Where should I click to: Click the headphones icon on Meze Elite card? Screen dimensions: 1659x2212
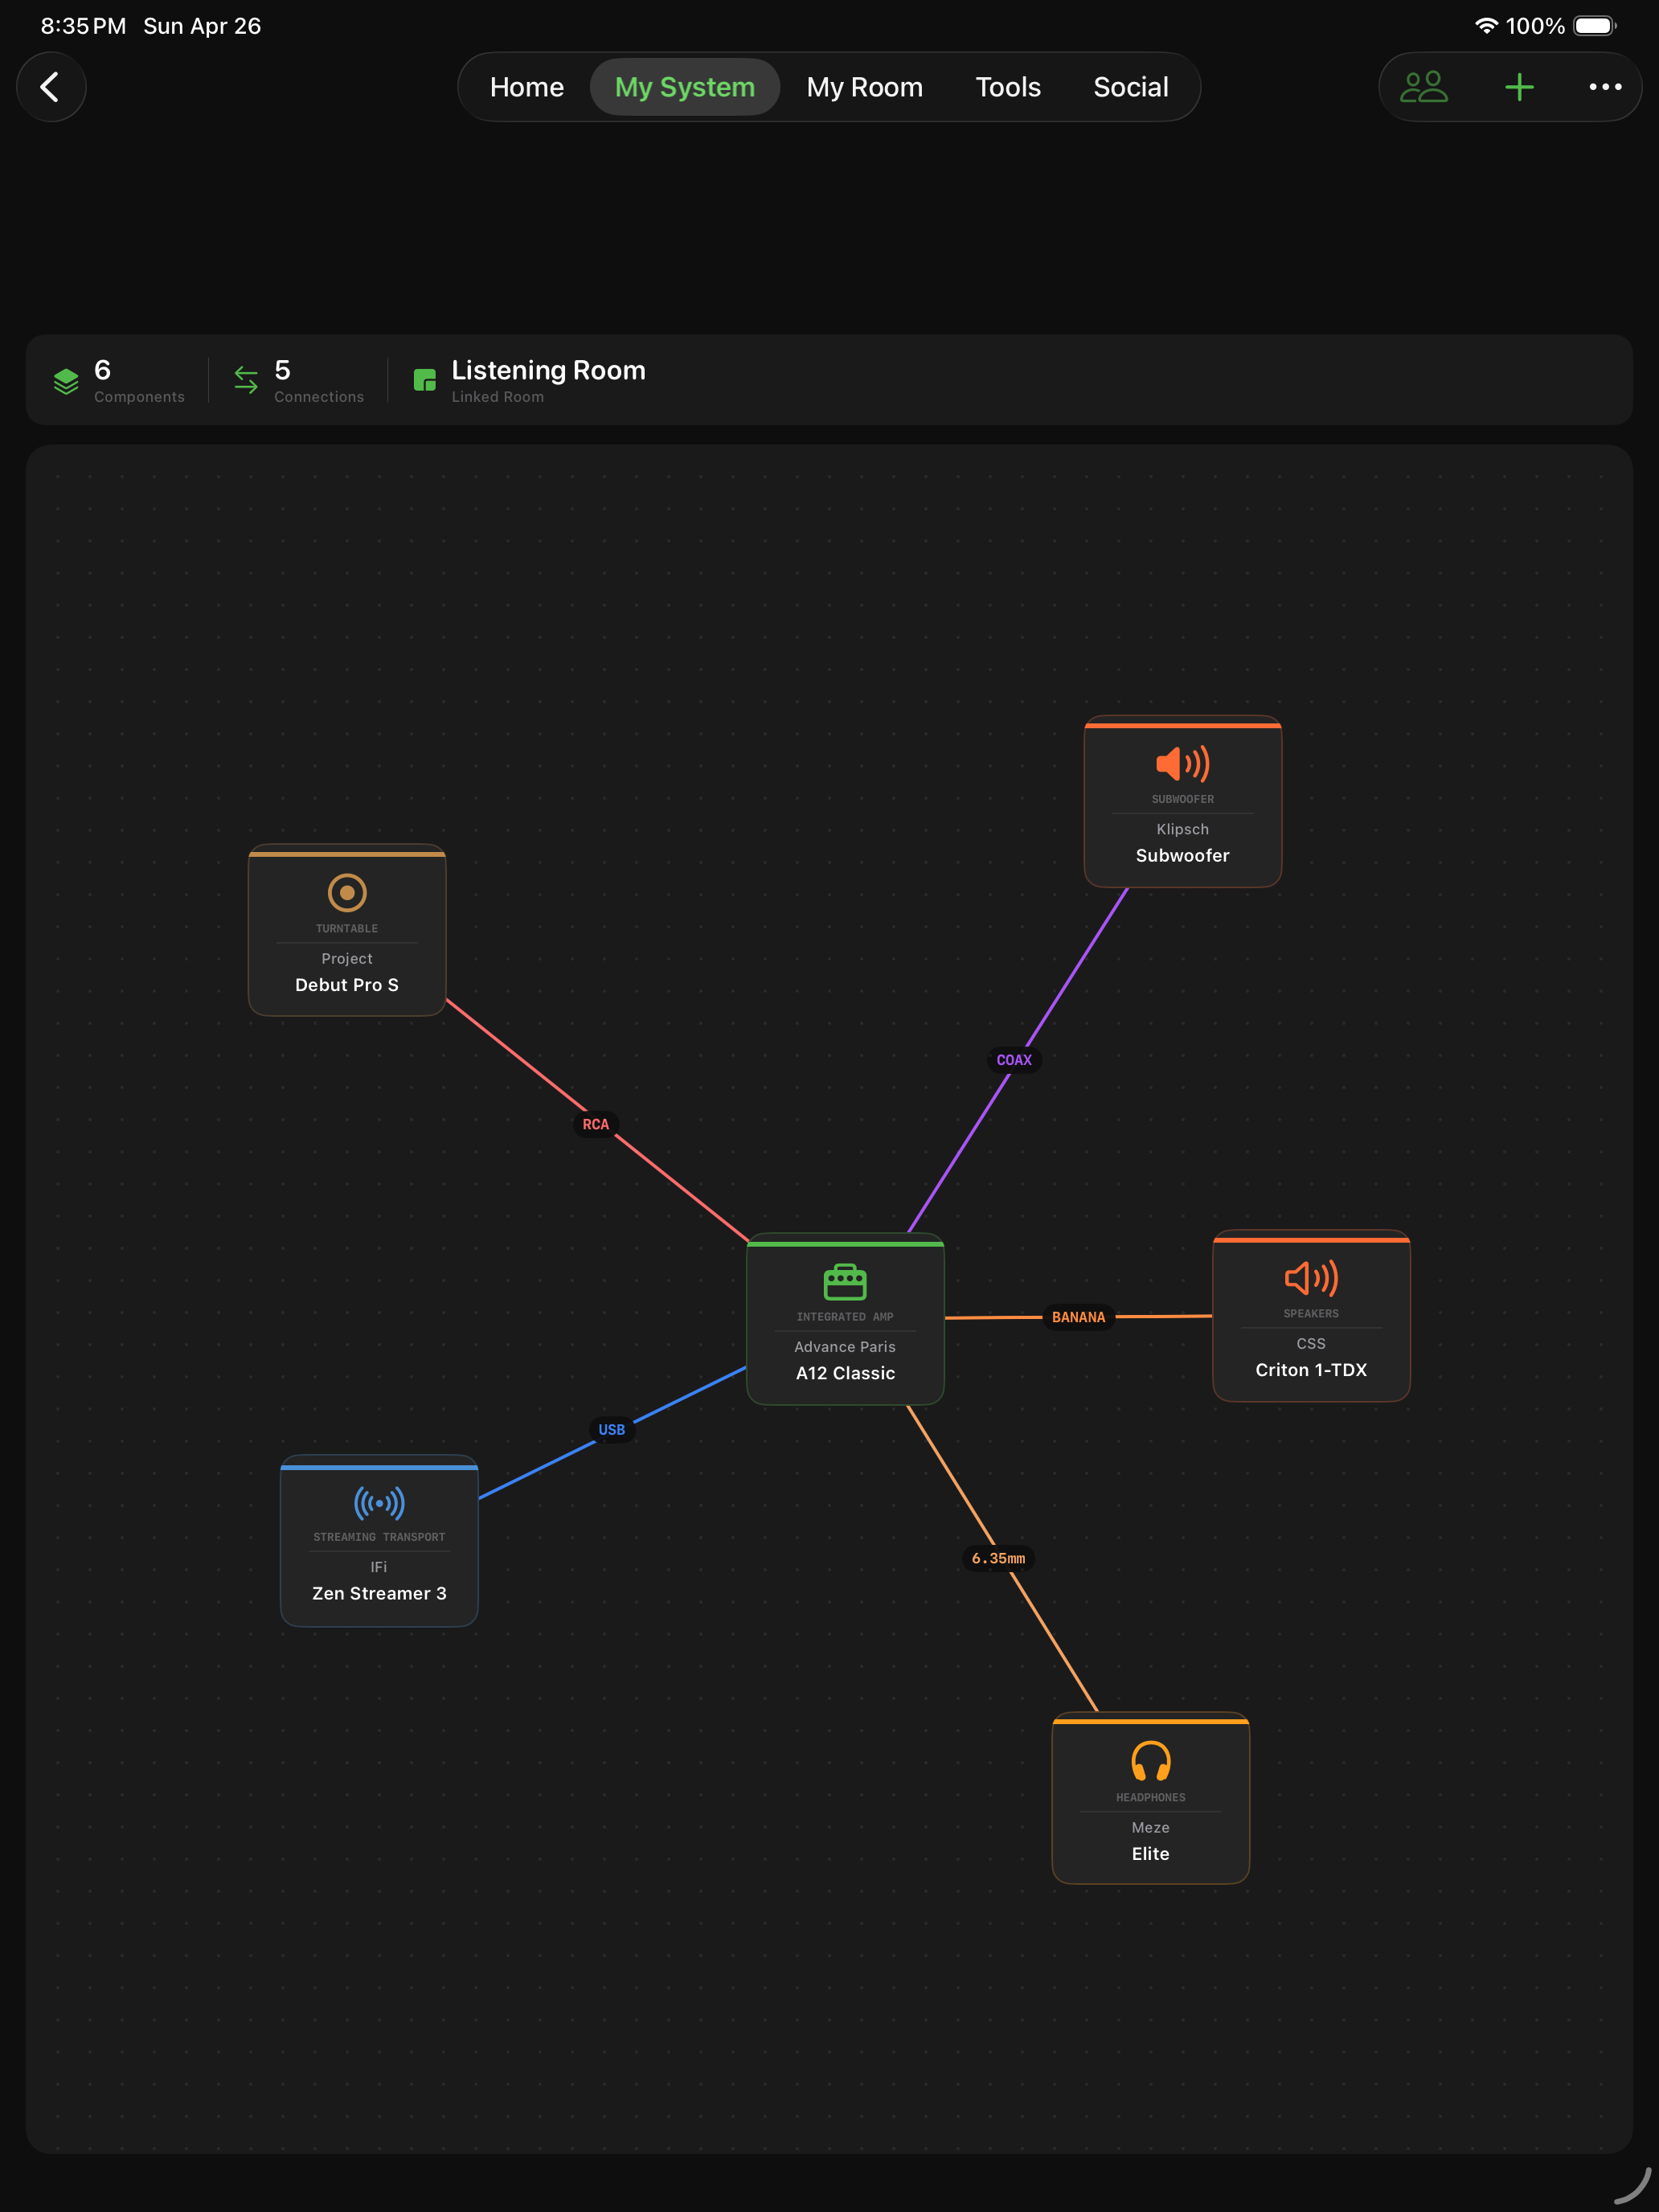(x=1150, y=1762)
